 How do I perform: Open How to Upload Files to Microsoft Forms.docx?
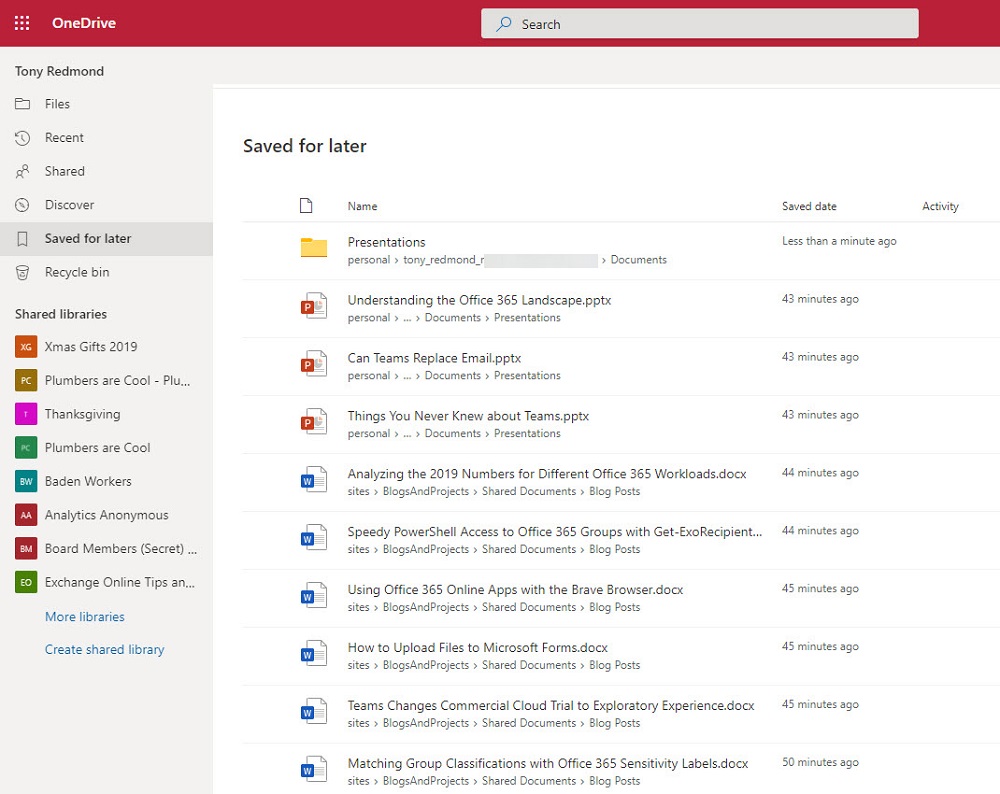(478, 648)
